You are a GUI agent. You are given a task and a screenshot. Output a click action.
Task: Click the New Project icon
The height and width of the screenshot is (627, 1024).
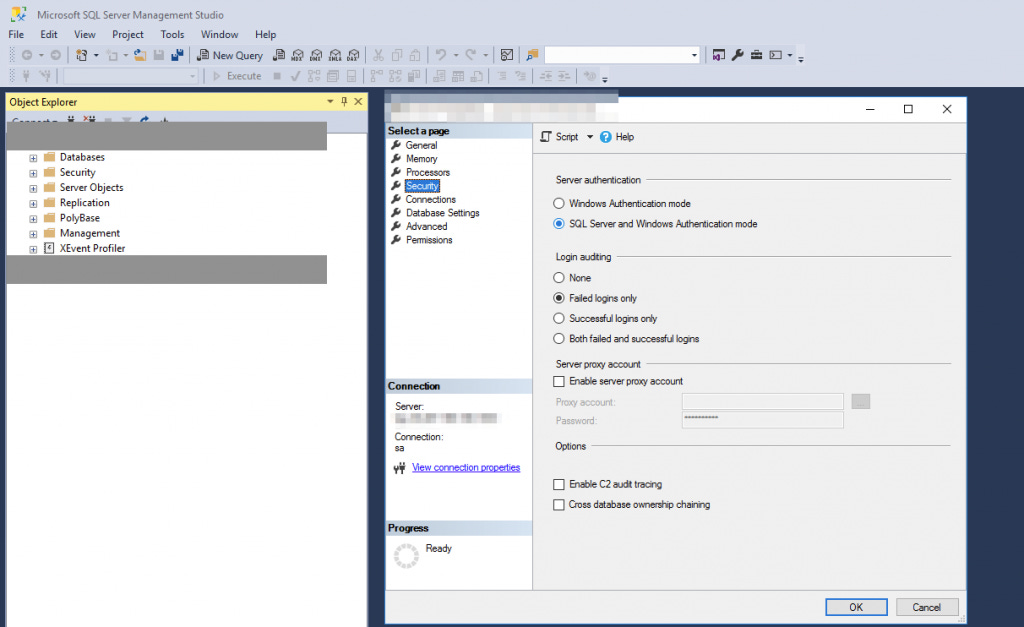click(x=81, y=56)
